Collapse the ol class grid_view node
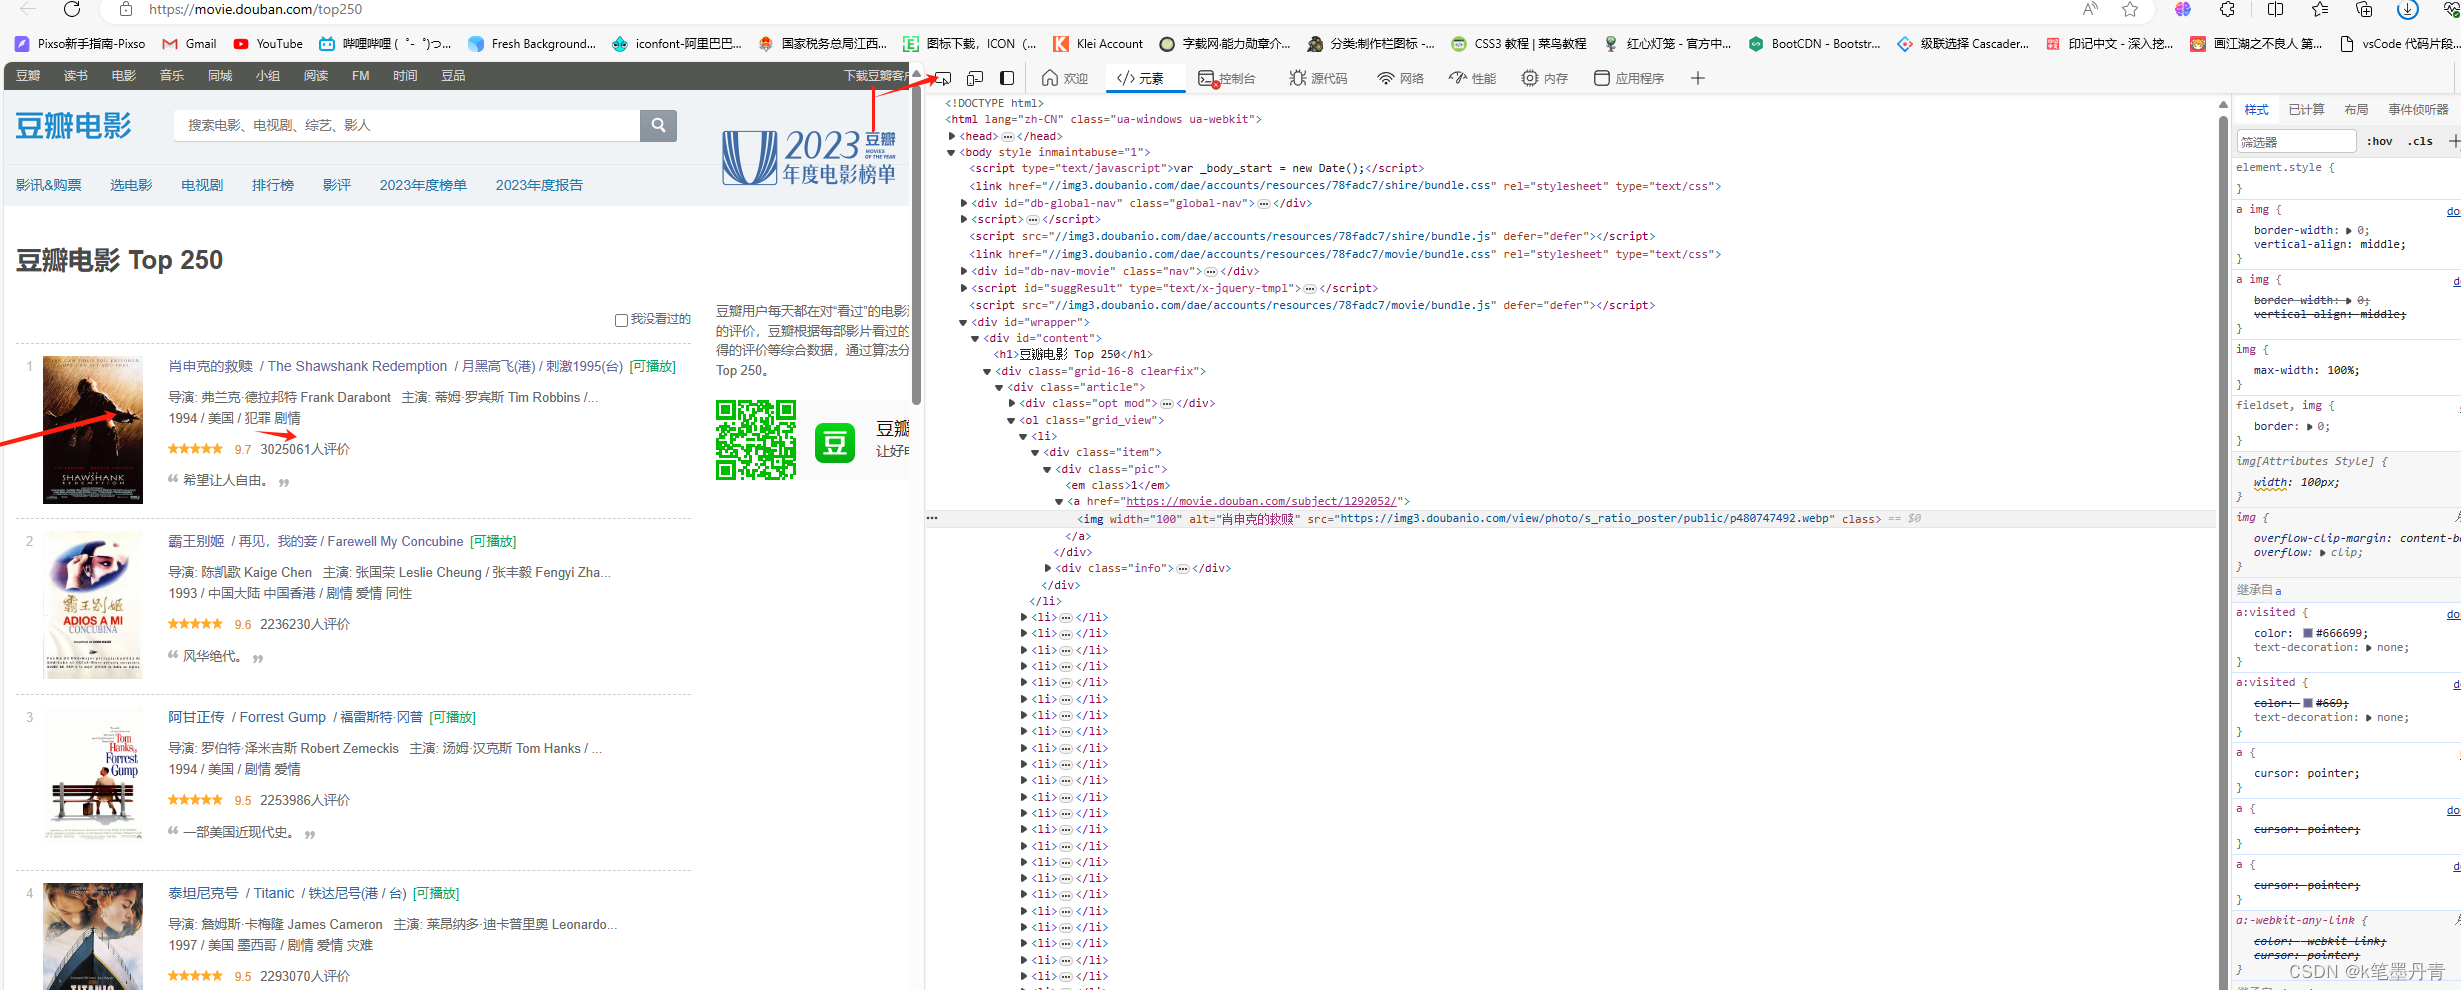Image resolution: width=2461 pixels, height=990 pixels. tap(1011, 420)
